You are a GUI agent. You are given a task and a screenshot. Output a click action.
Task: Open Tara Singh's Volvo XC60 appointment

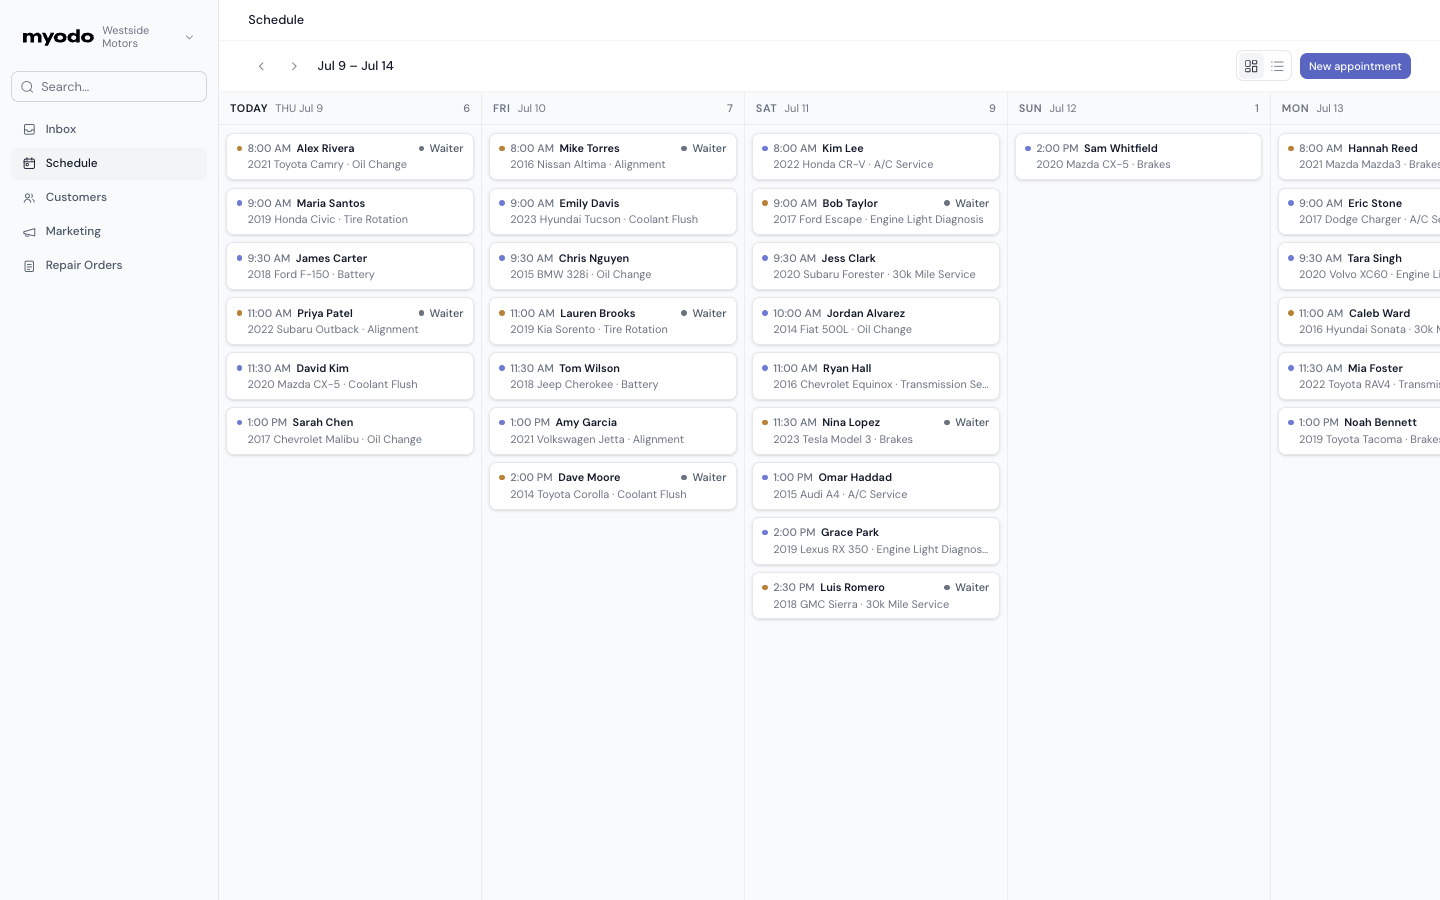pyautogui.click(x=1360, y=266)
